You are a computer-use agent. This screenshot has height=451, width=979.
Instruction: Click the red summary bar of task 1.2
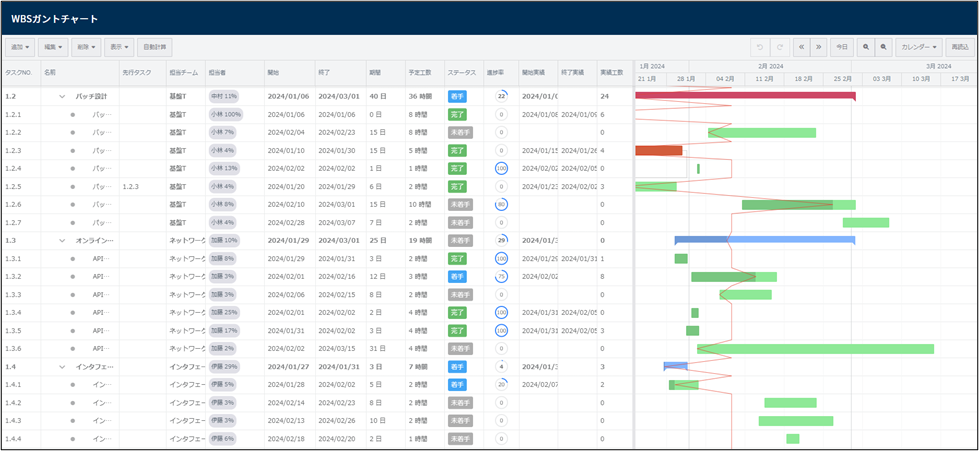point(745,96)
